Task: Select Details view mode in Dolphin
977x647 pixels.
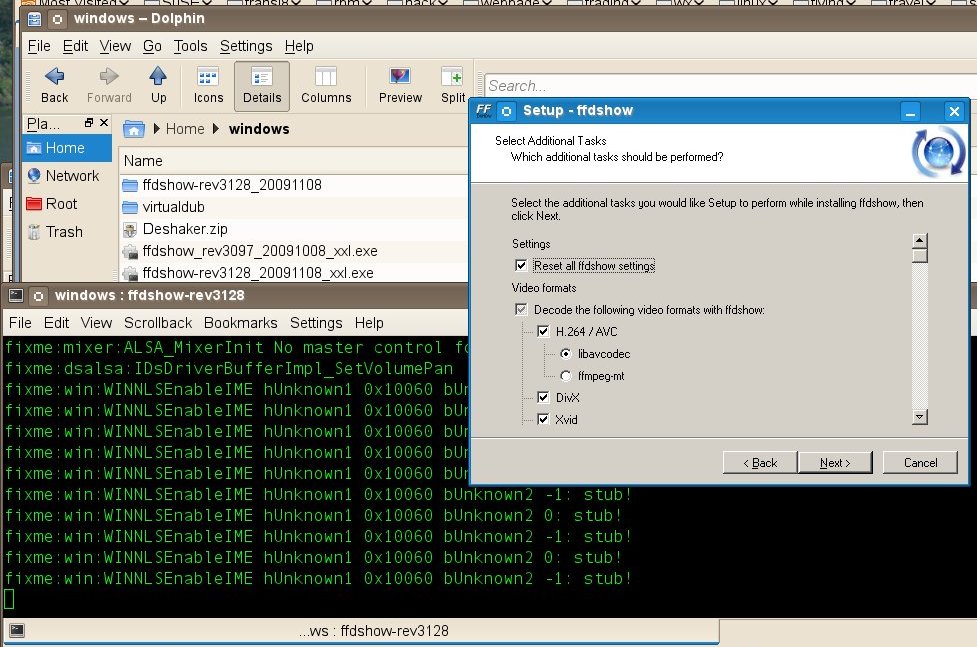Action: [x=262, y=85]
